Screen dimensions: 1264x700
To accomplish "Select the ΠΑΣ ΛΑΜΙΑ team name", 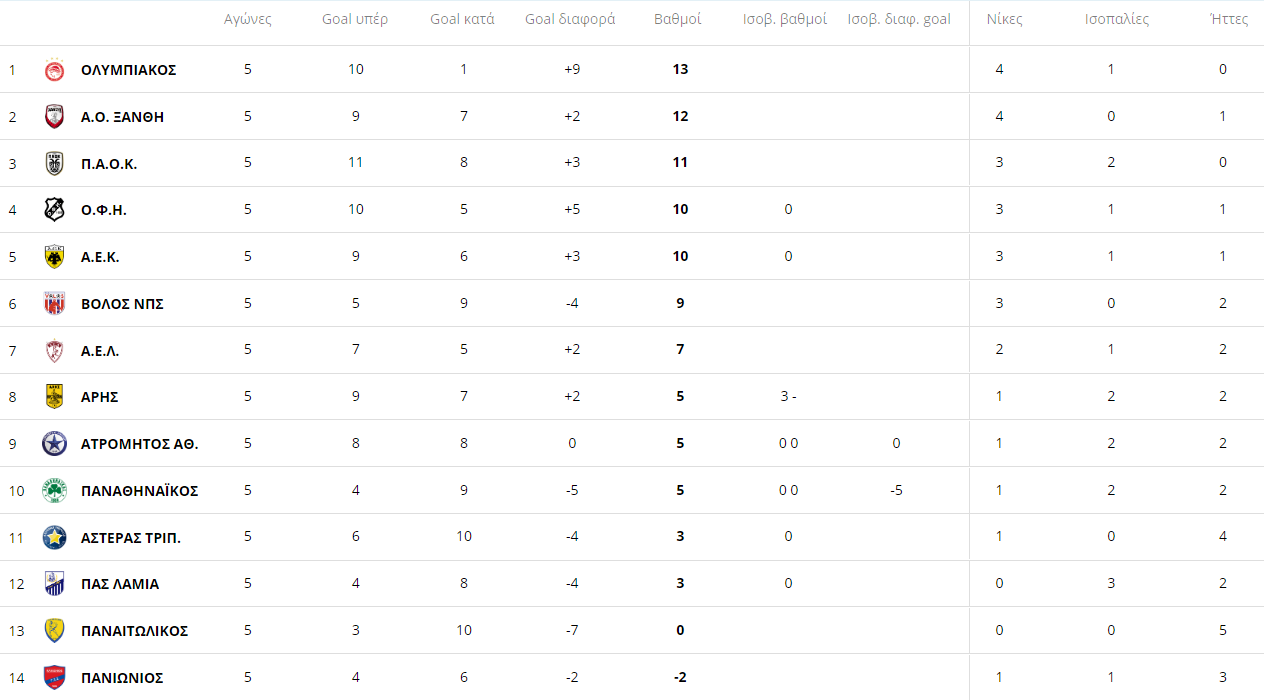I will (x=120, y=584).
